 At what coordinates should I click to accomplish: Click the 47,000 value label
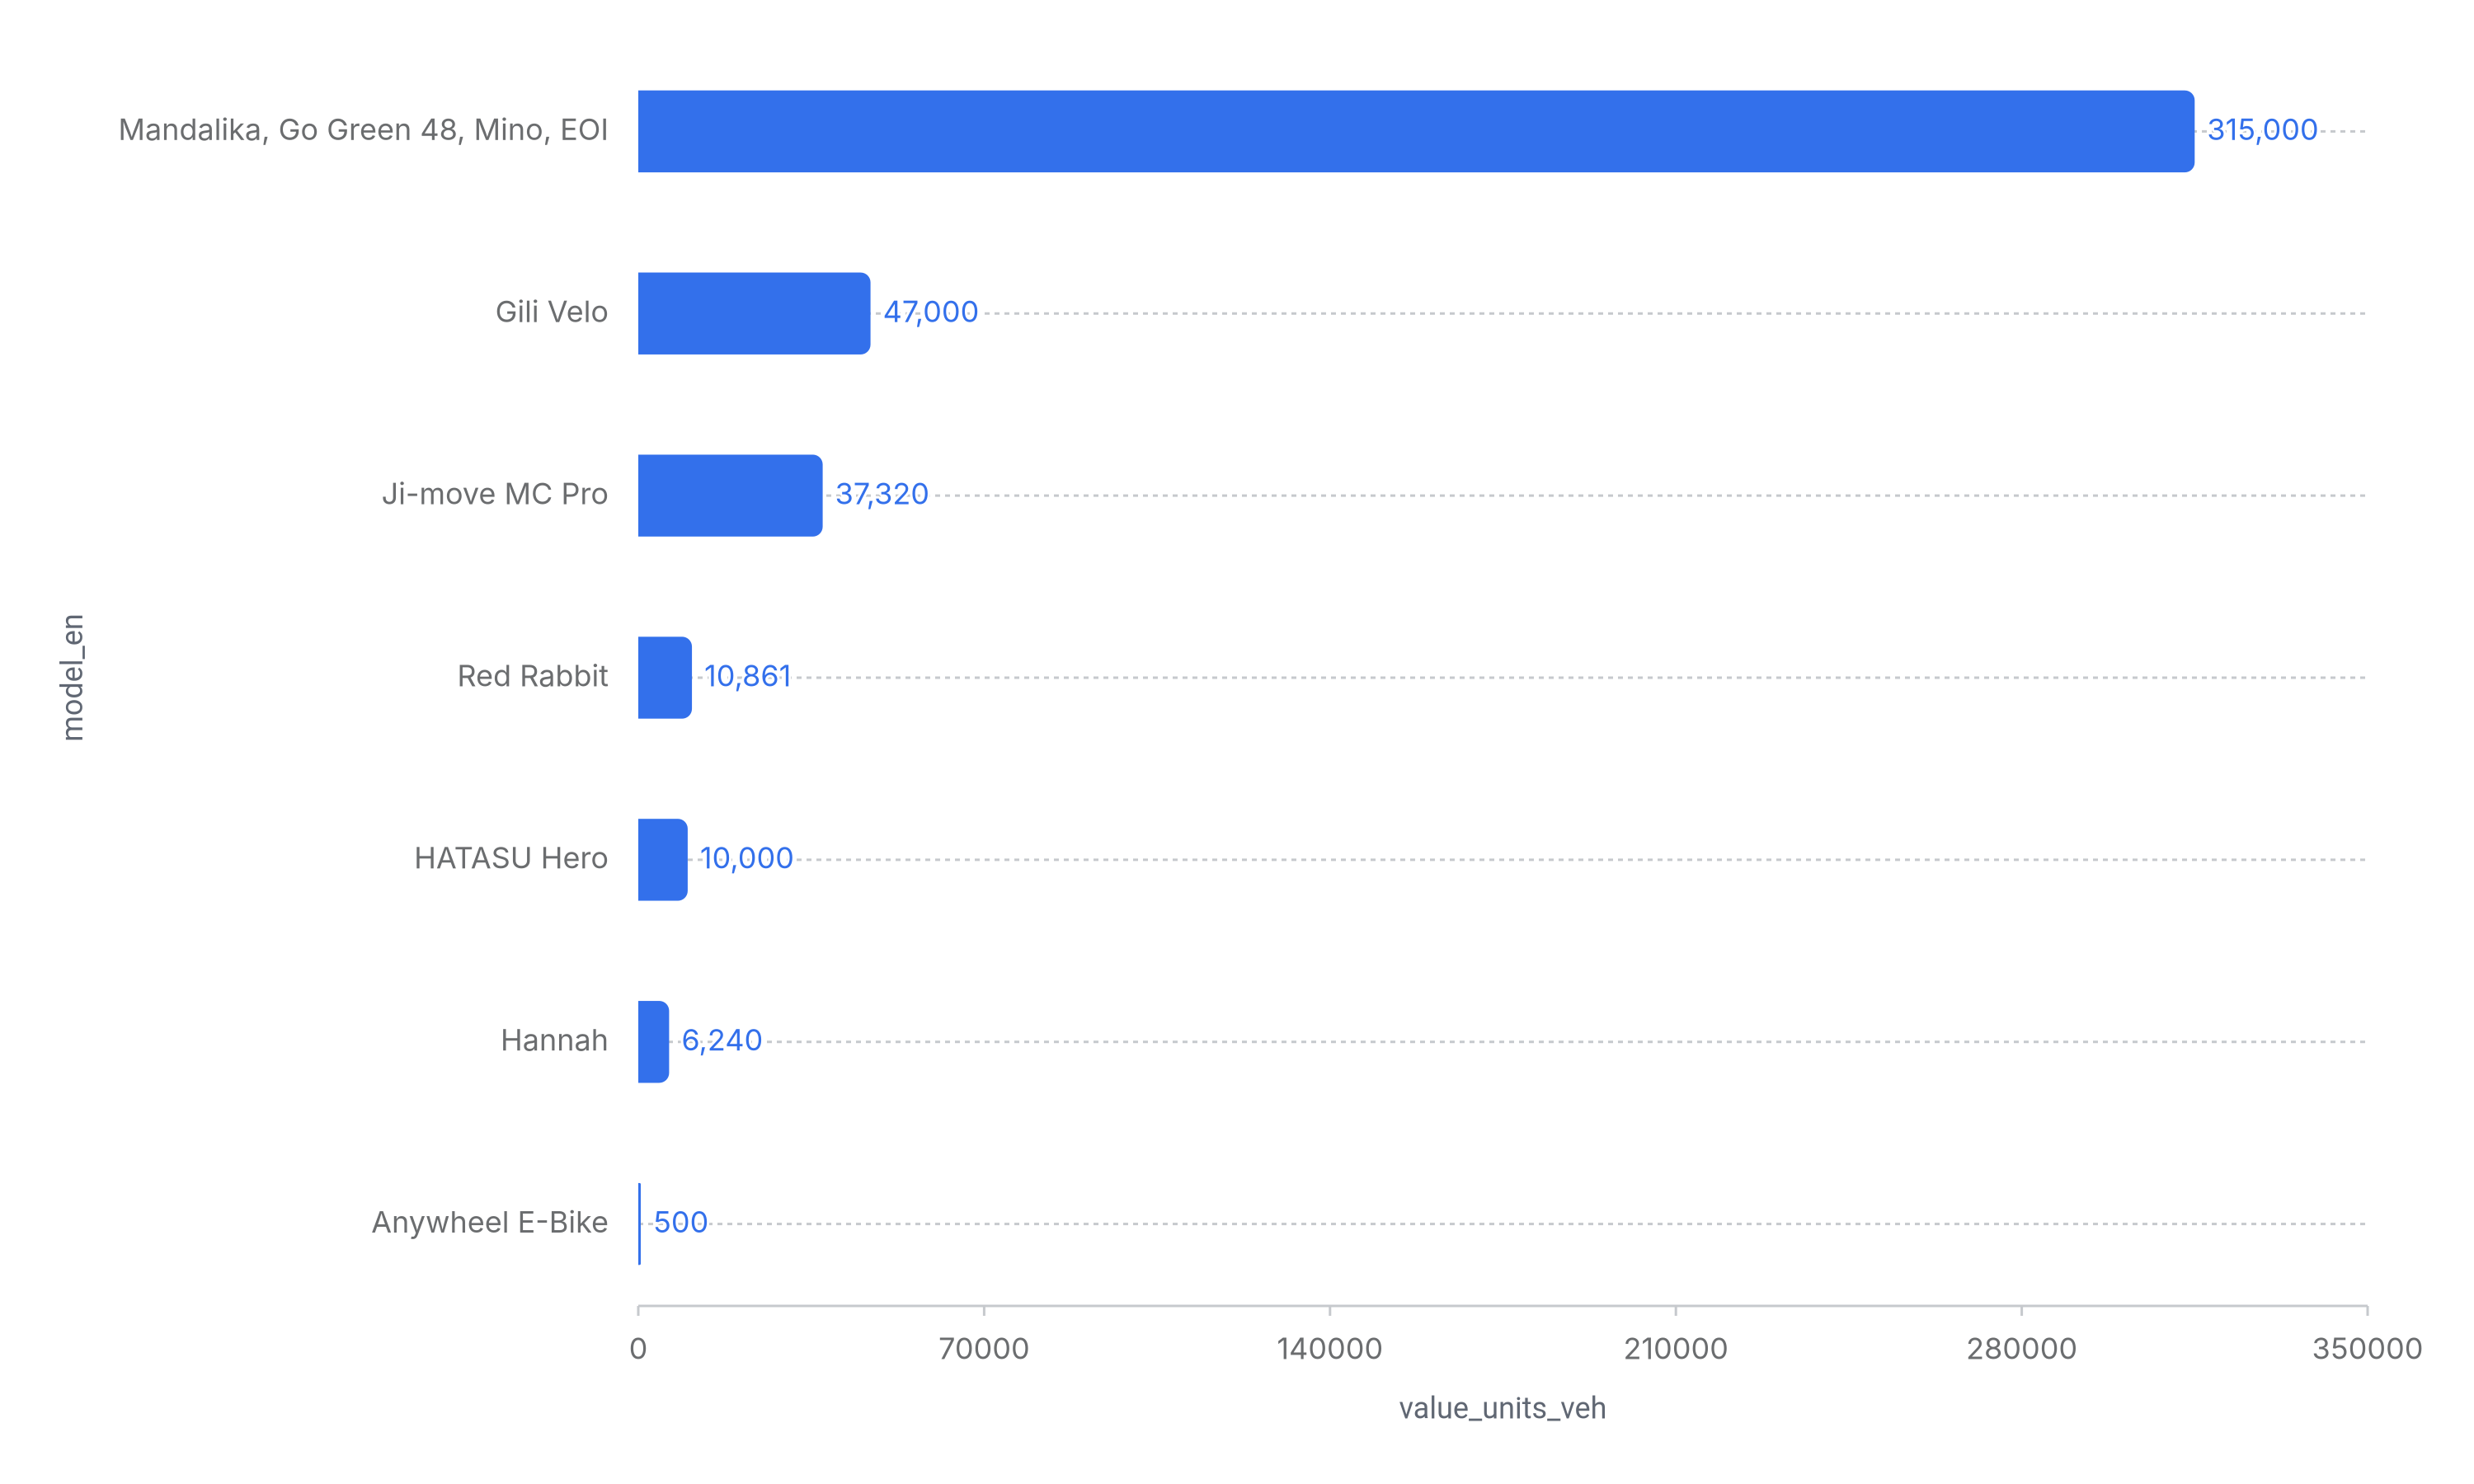pos(929,312)
